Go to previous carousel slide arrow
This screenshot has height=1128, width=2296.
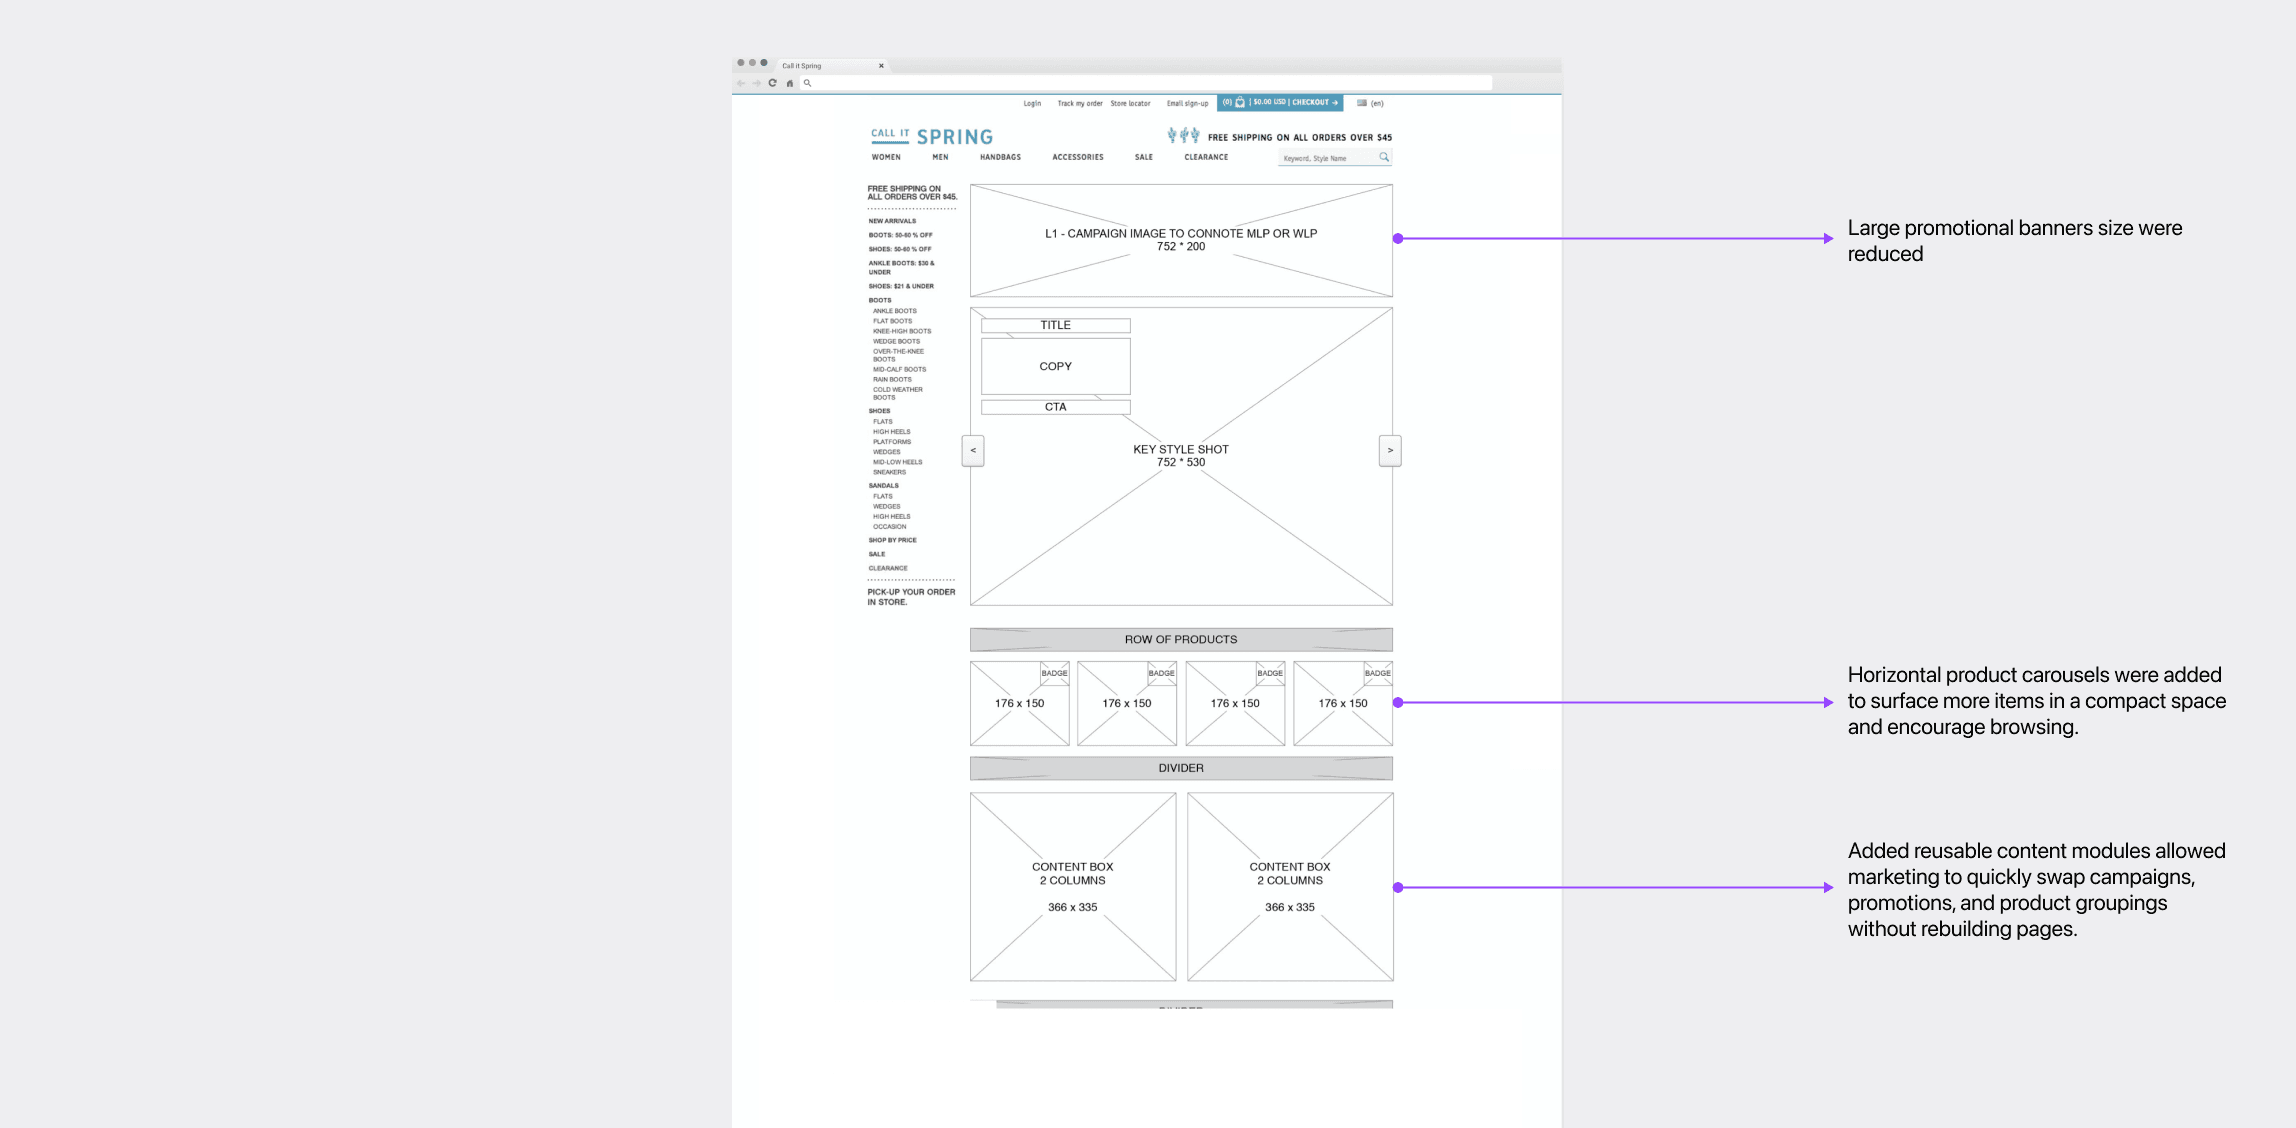pos(973,450)
